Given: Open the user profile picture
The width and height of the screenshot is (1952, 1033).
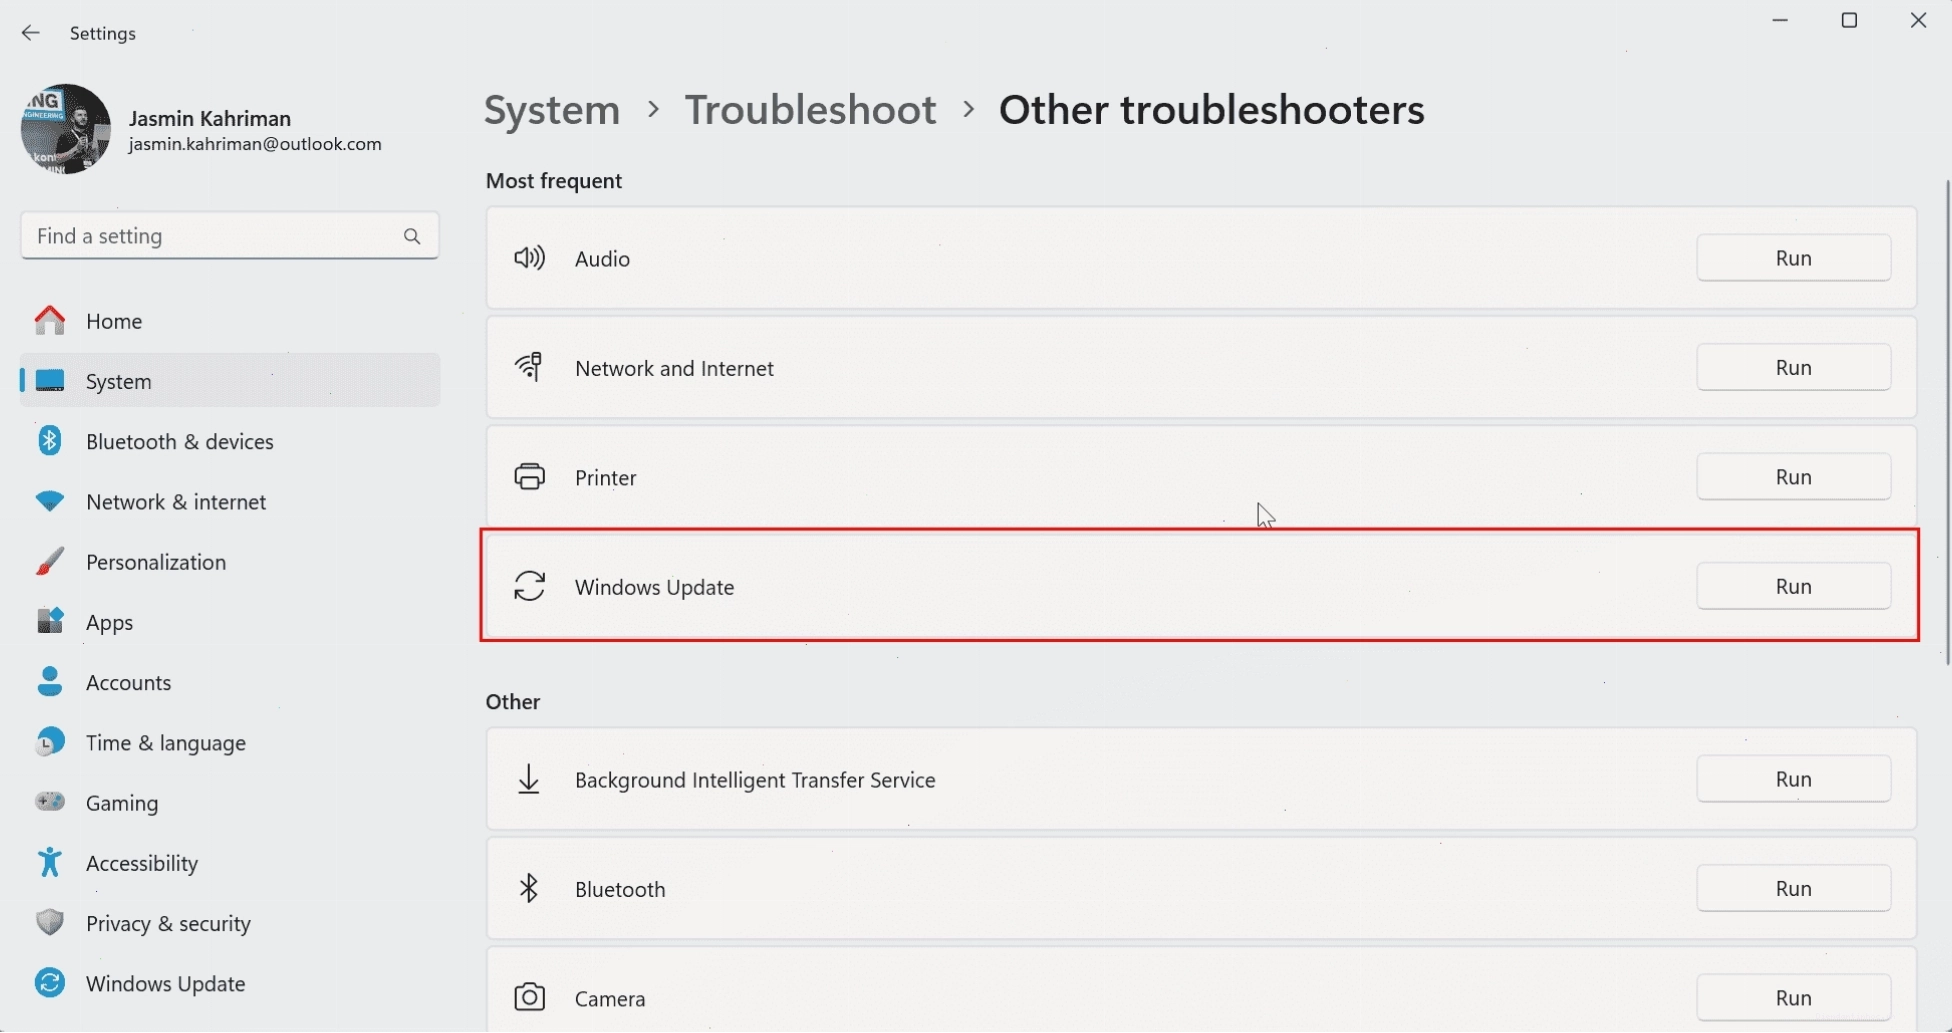Looking at the screenshot, I should [66, 129].
